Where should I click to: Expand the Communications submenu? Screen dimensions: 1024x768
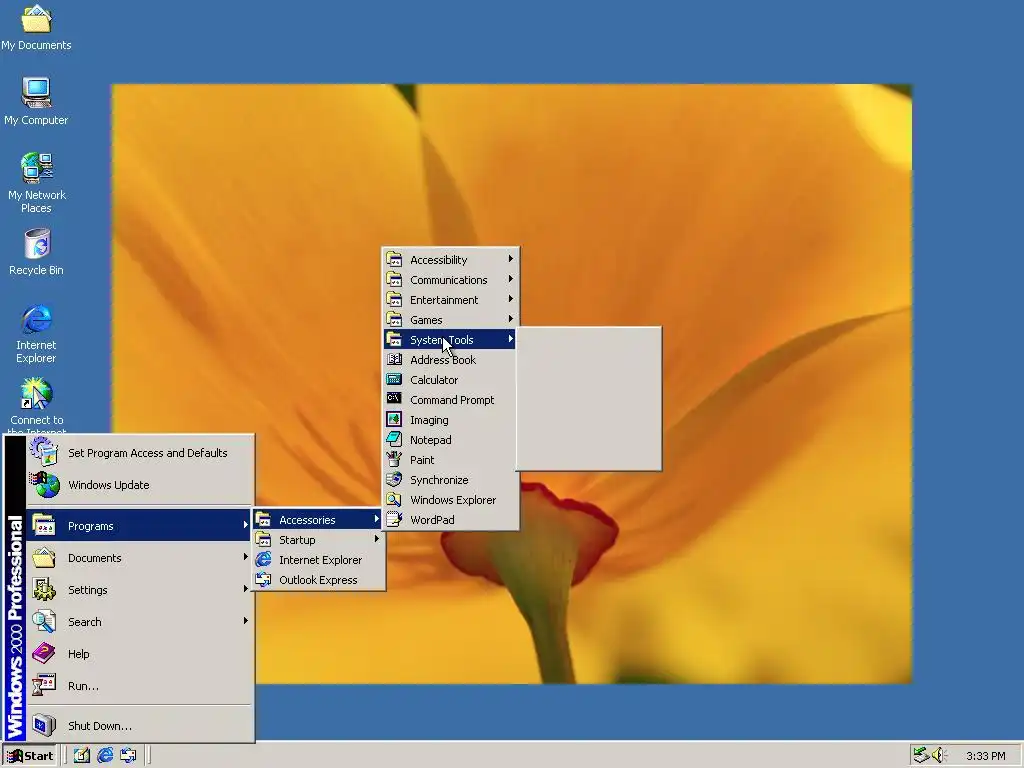451,280
